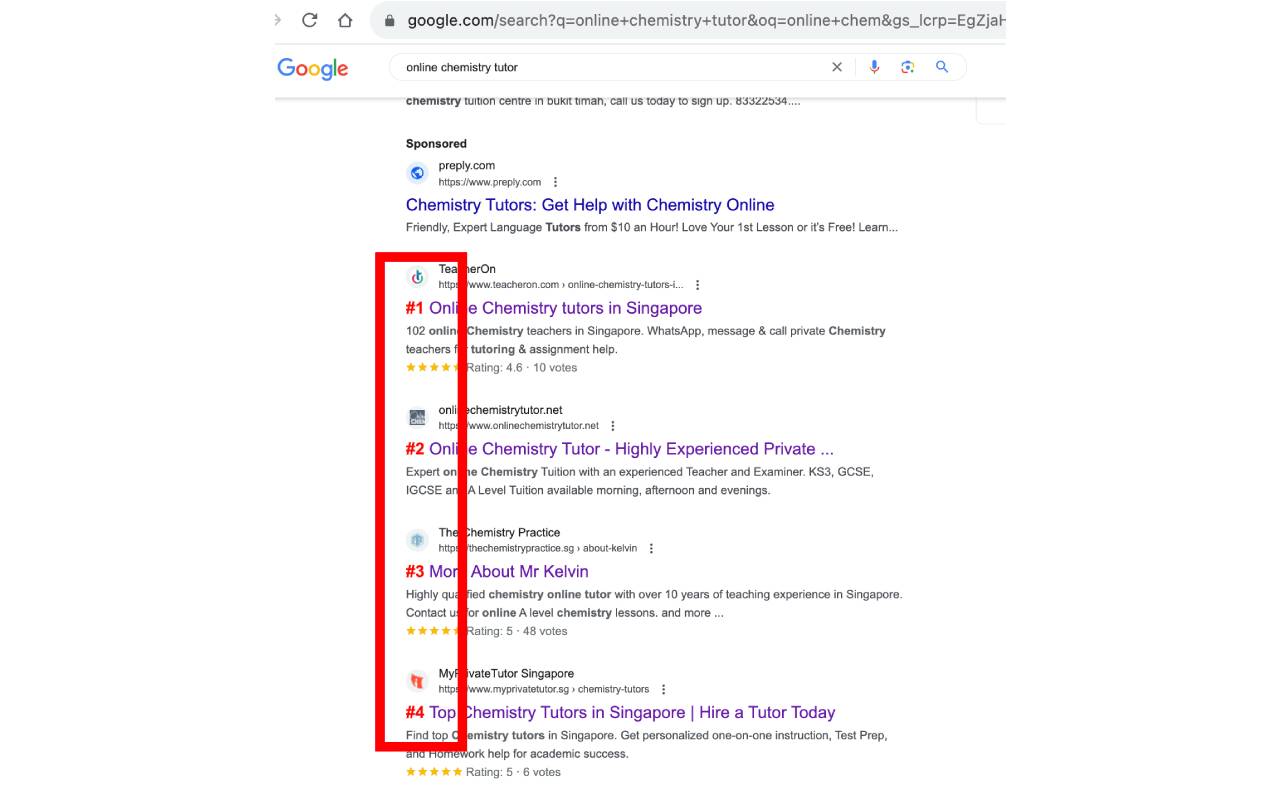Screen dimensions: 1280x800
Task: Open Online Chemistry tutors in Singapore result
Action: [565, 308]
